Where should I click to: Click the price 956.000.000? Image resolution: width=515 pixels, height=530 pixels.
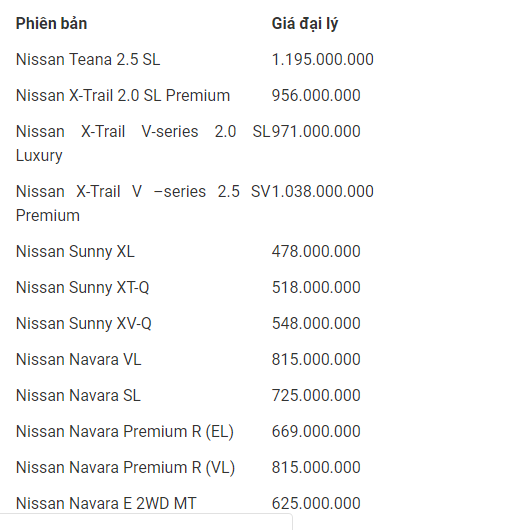316,95
